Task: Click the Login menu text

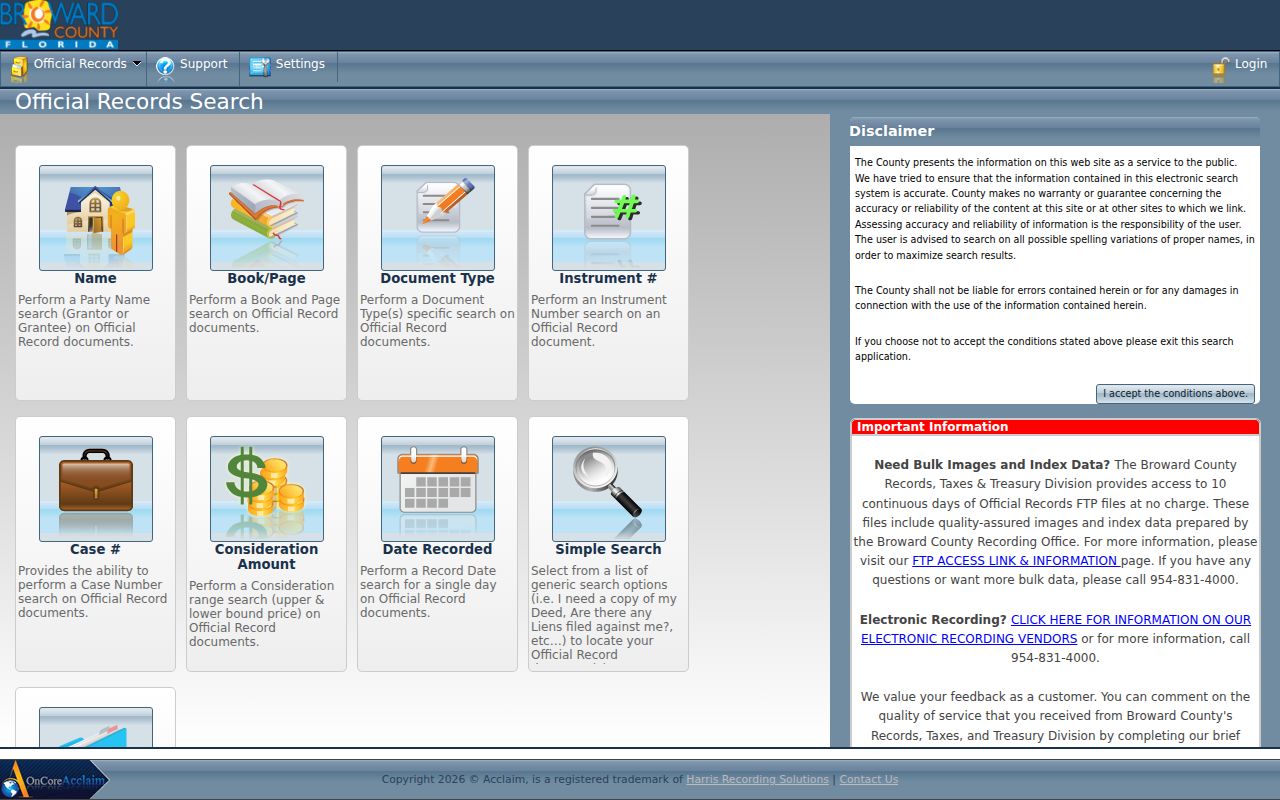Action: tap(1251, 64)
